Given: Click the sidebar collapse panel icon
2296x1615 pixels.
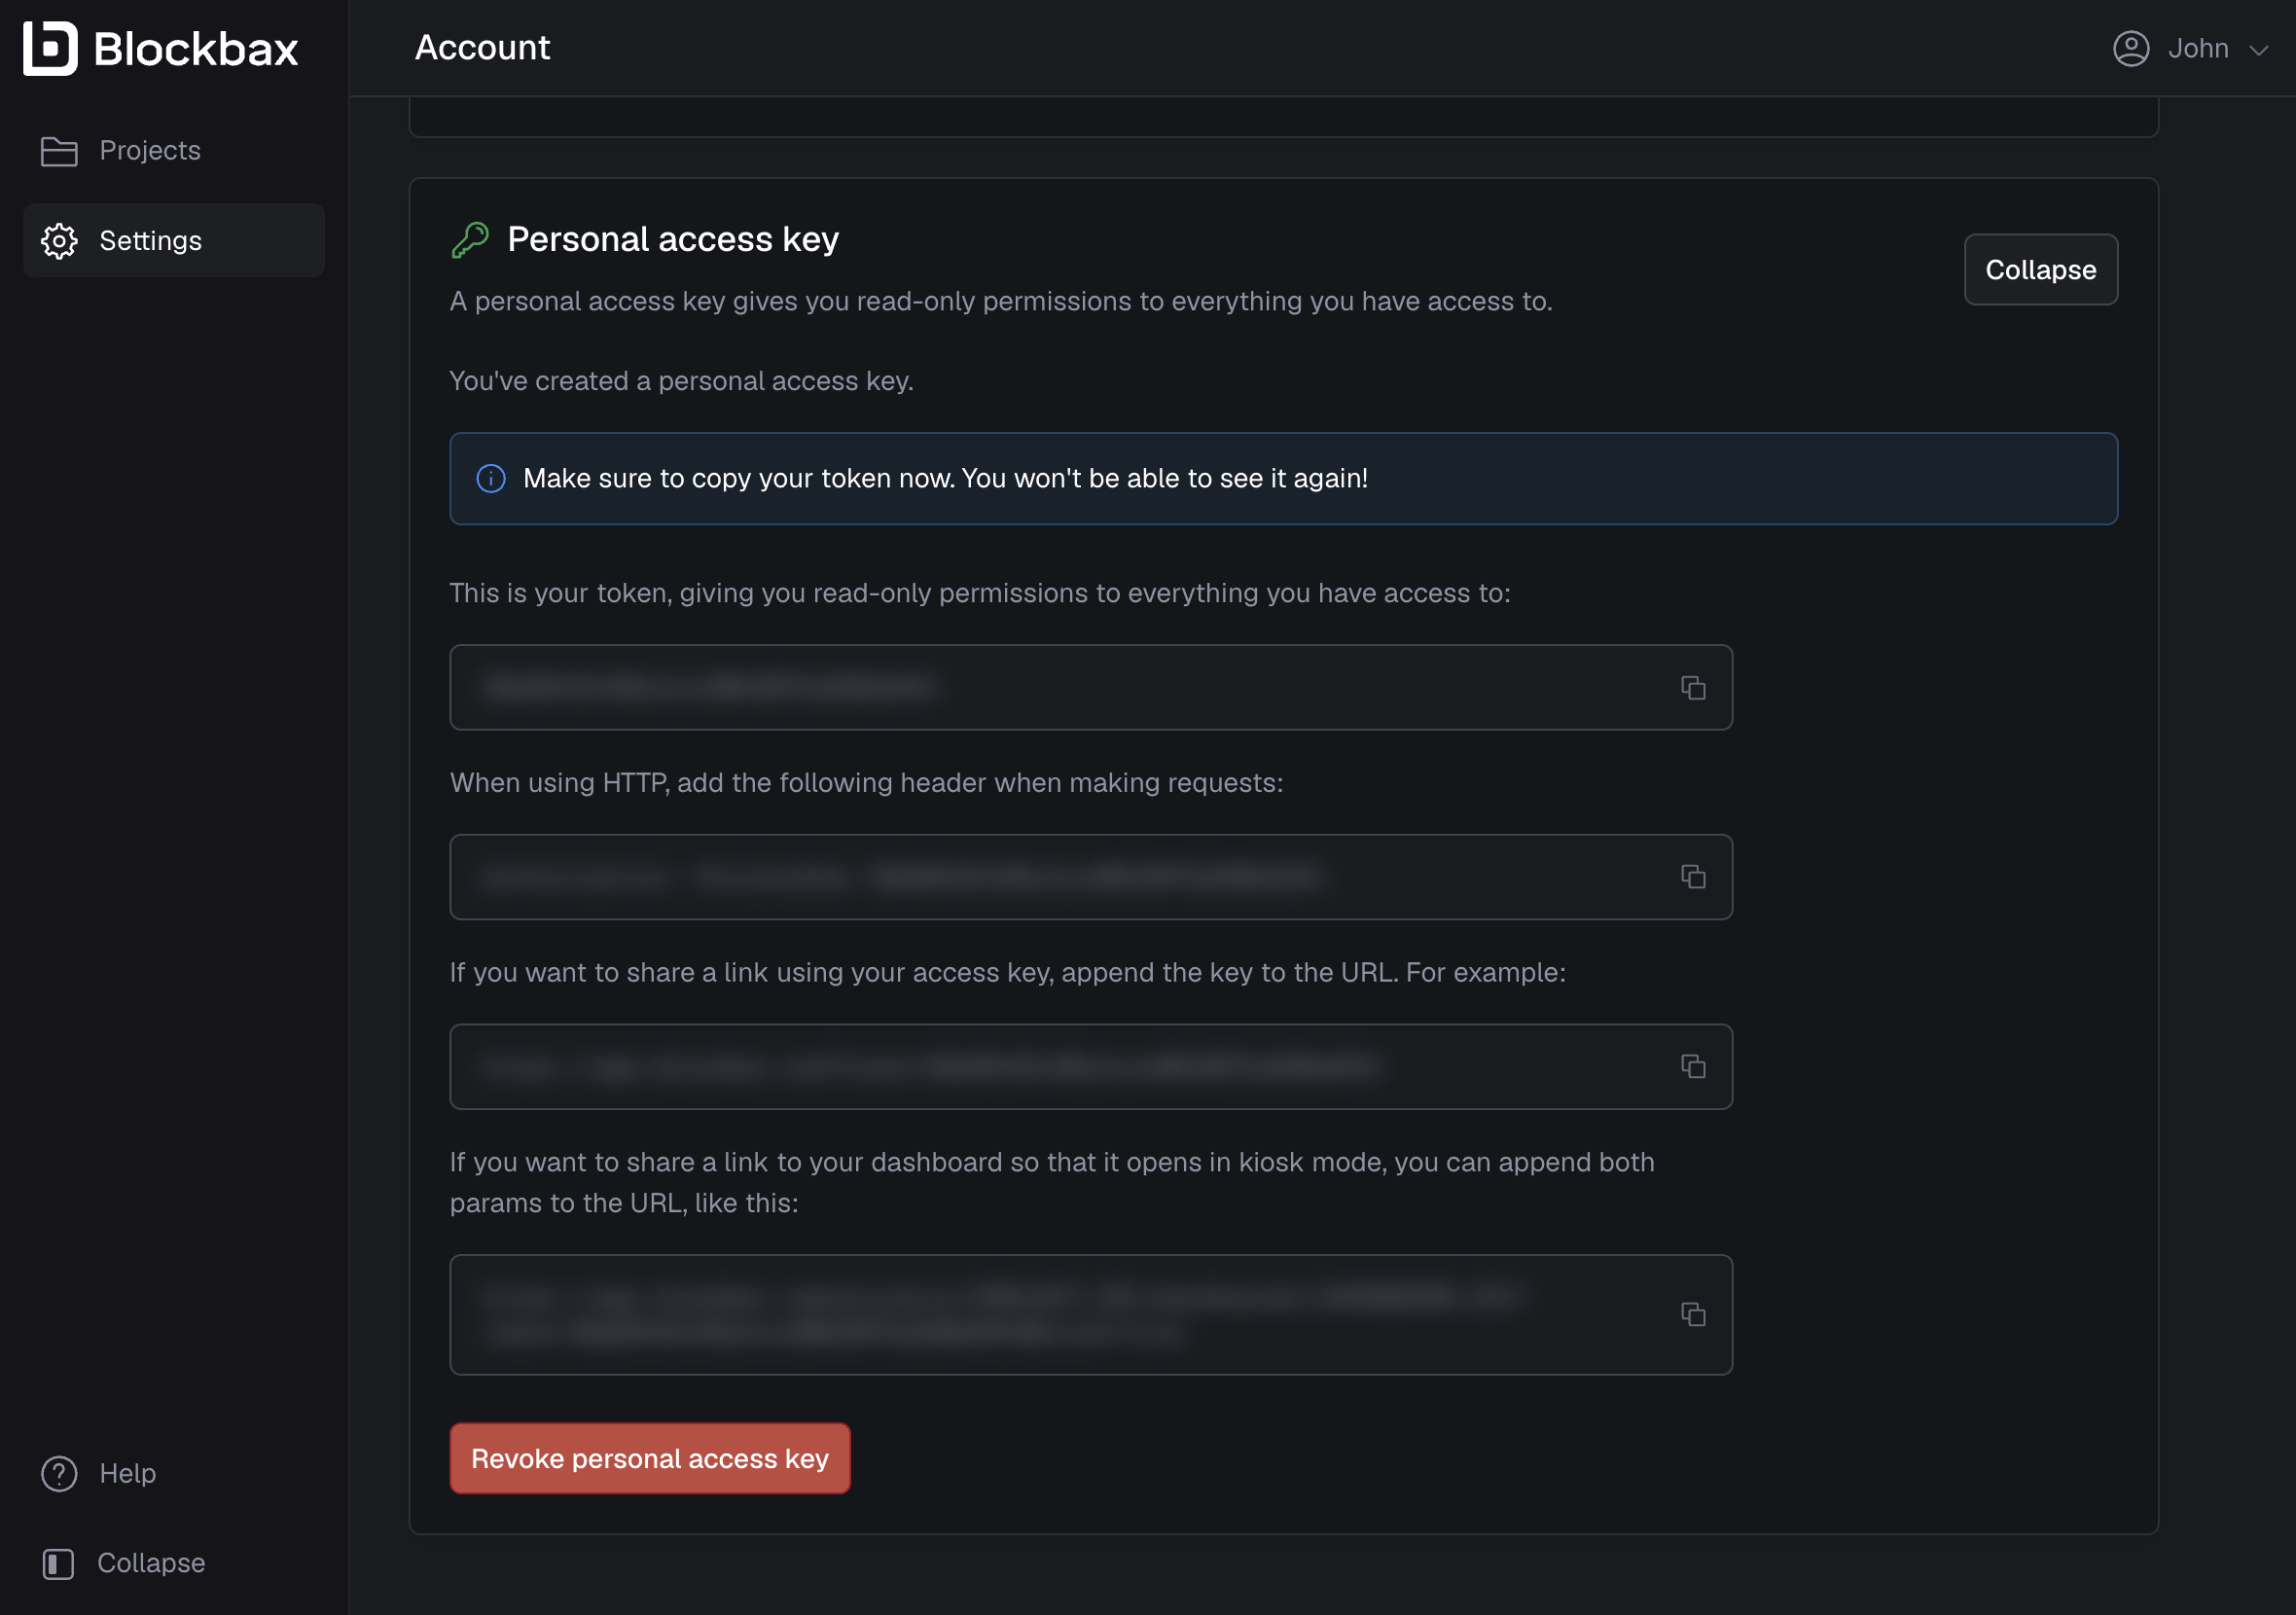Looking at the screenshot, I should [58, 1564].
